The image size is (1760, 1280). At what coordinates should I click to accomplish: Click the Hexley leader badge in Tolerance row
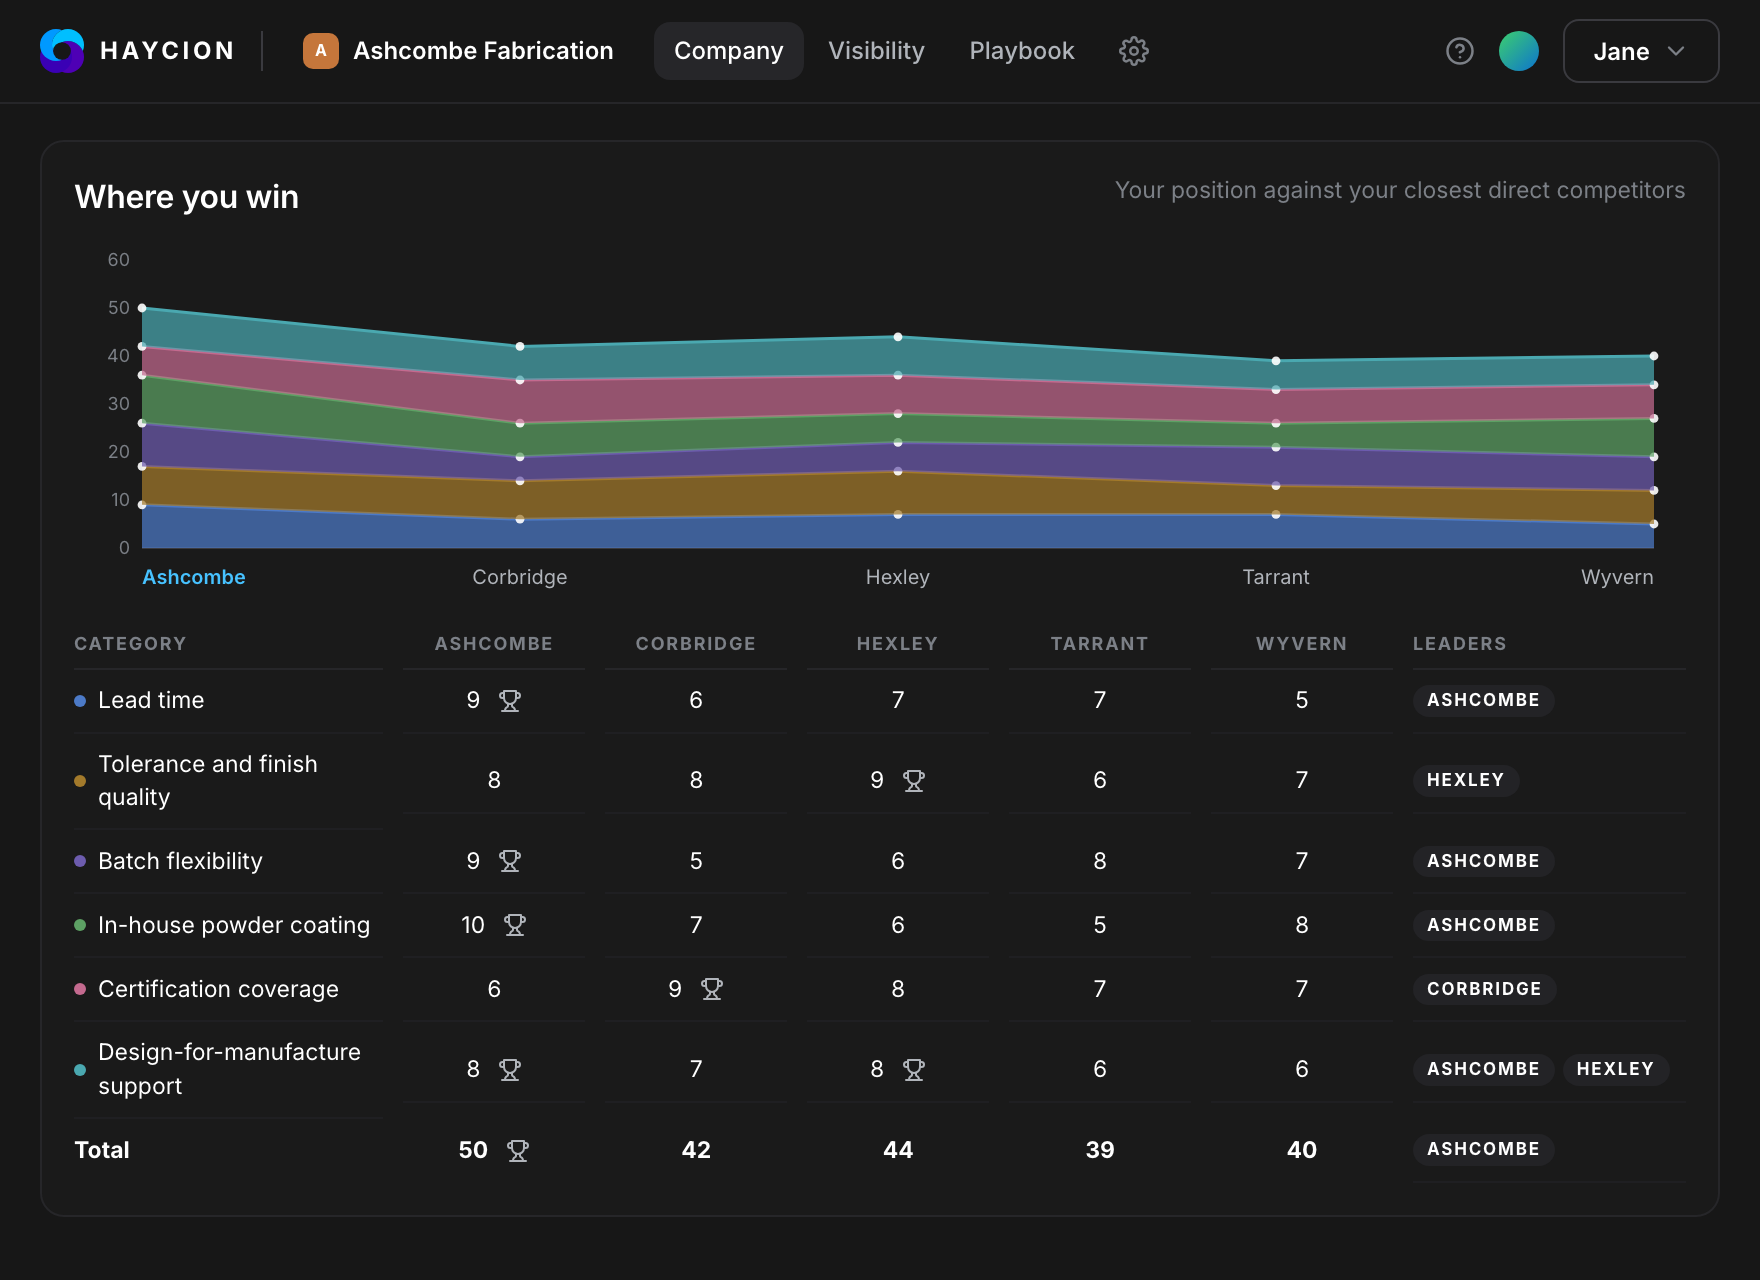click(1465, 780)
